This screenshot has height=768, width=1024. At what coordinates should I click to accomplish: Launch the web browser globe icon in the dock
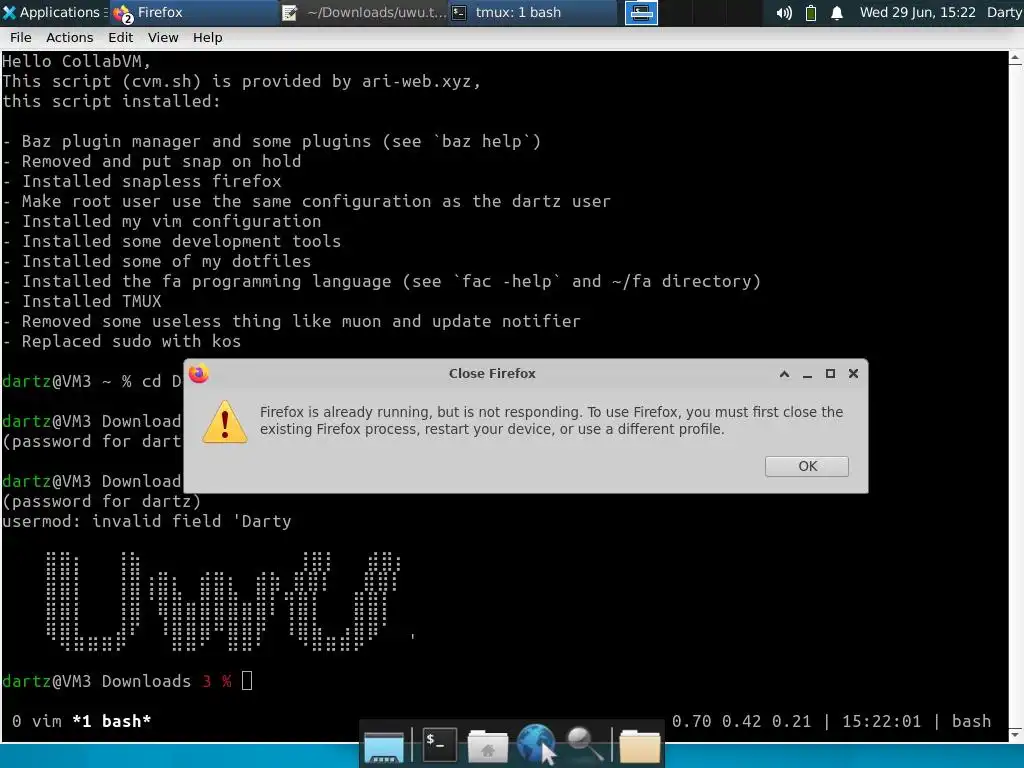pos(535,743)
